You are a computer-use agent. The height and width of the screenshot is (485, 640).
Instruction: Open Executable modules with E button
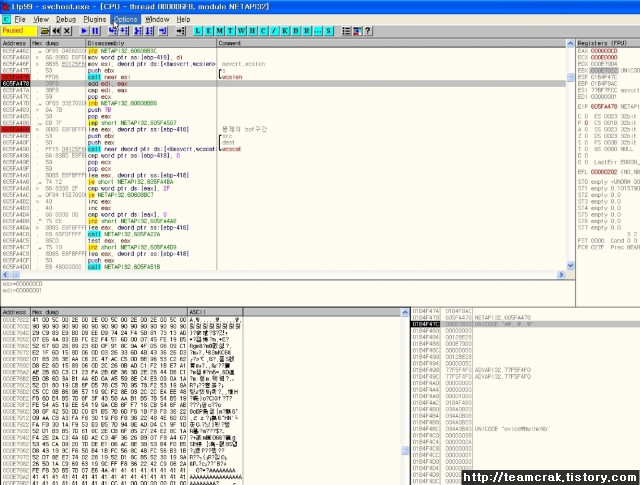[x=209, y=31]
